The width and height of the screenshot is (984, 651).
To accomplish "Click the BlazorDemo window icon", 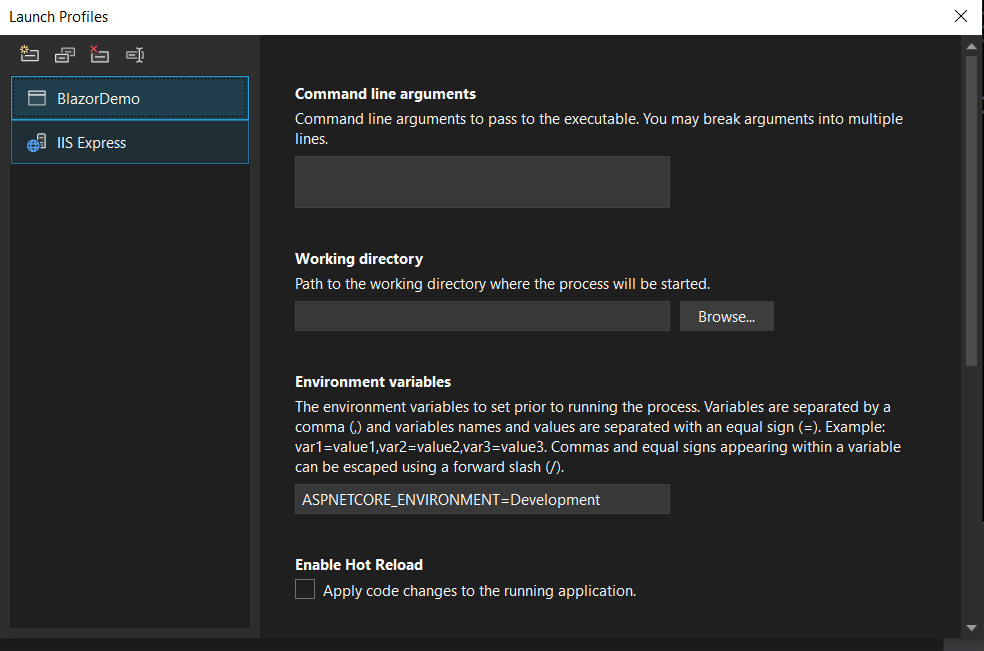I will coord(37,98).
